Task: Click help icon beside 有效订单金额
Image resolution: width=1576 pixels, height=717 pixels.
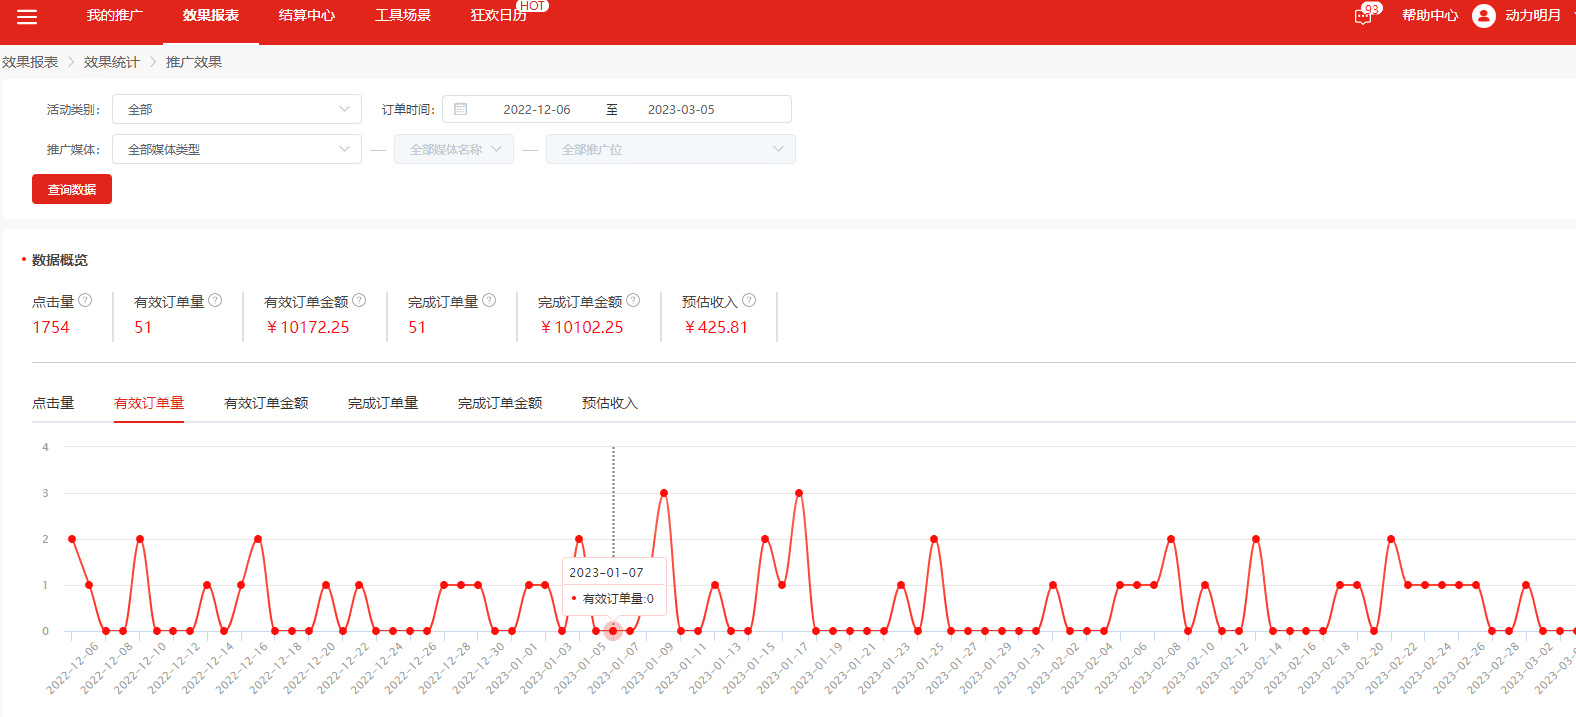Action: click(359, 300)
